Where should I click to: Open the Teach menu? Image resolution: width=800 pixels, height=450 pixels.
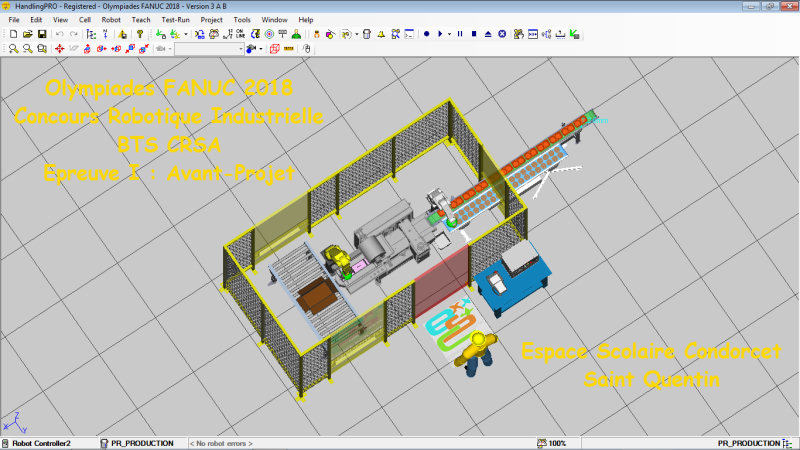[140, 20]
